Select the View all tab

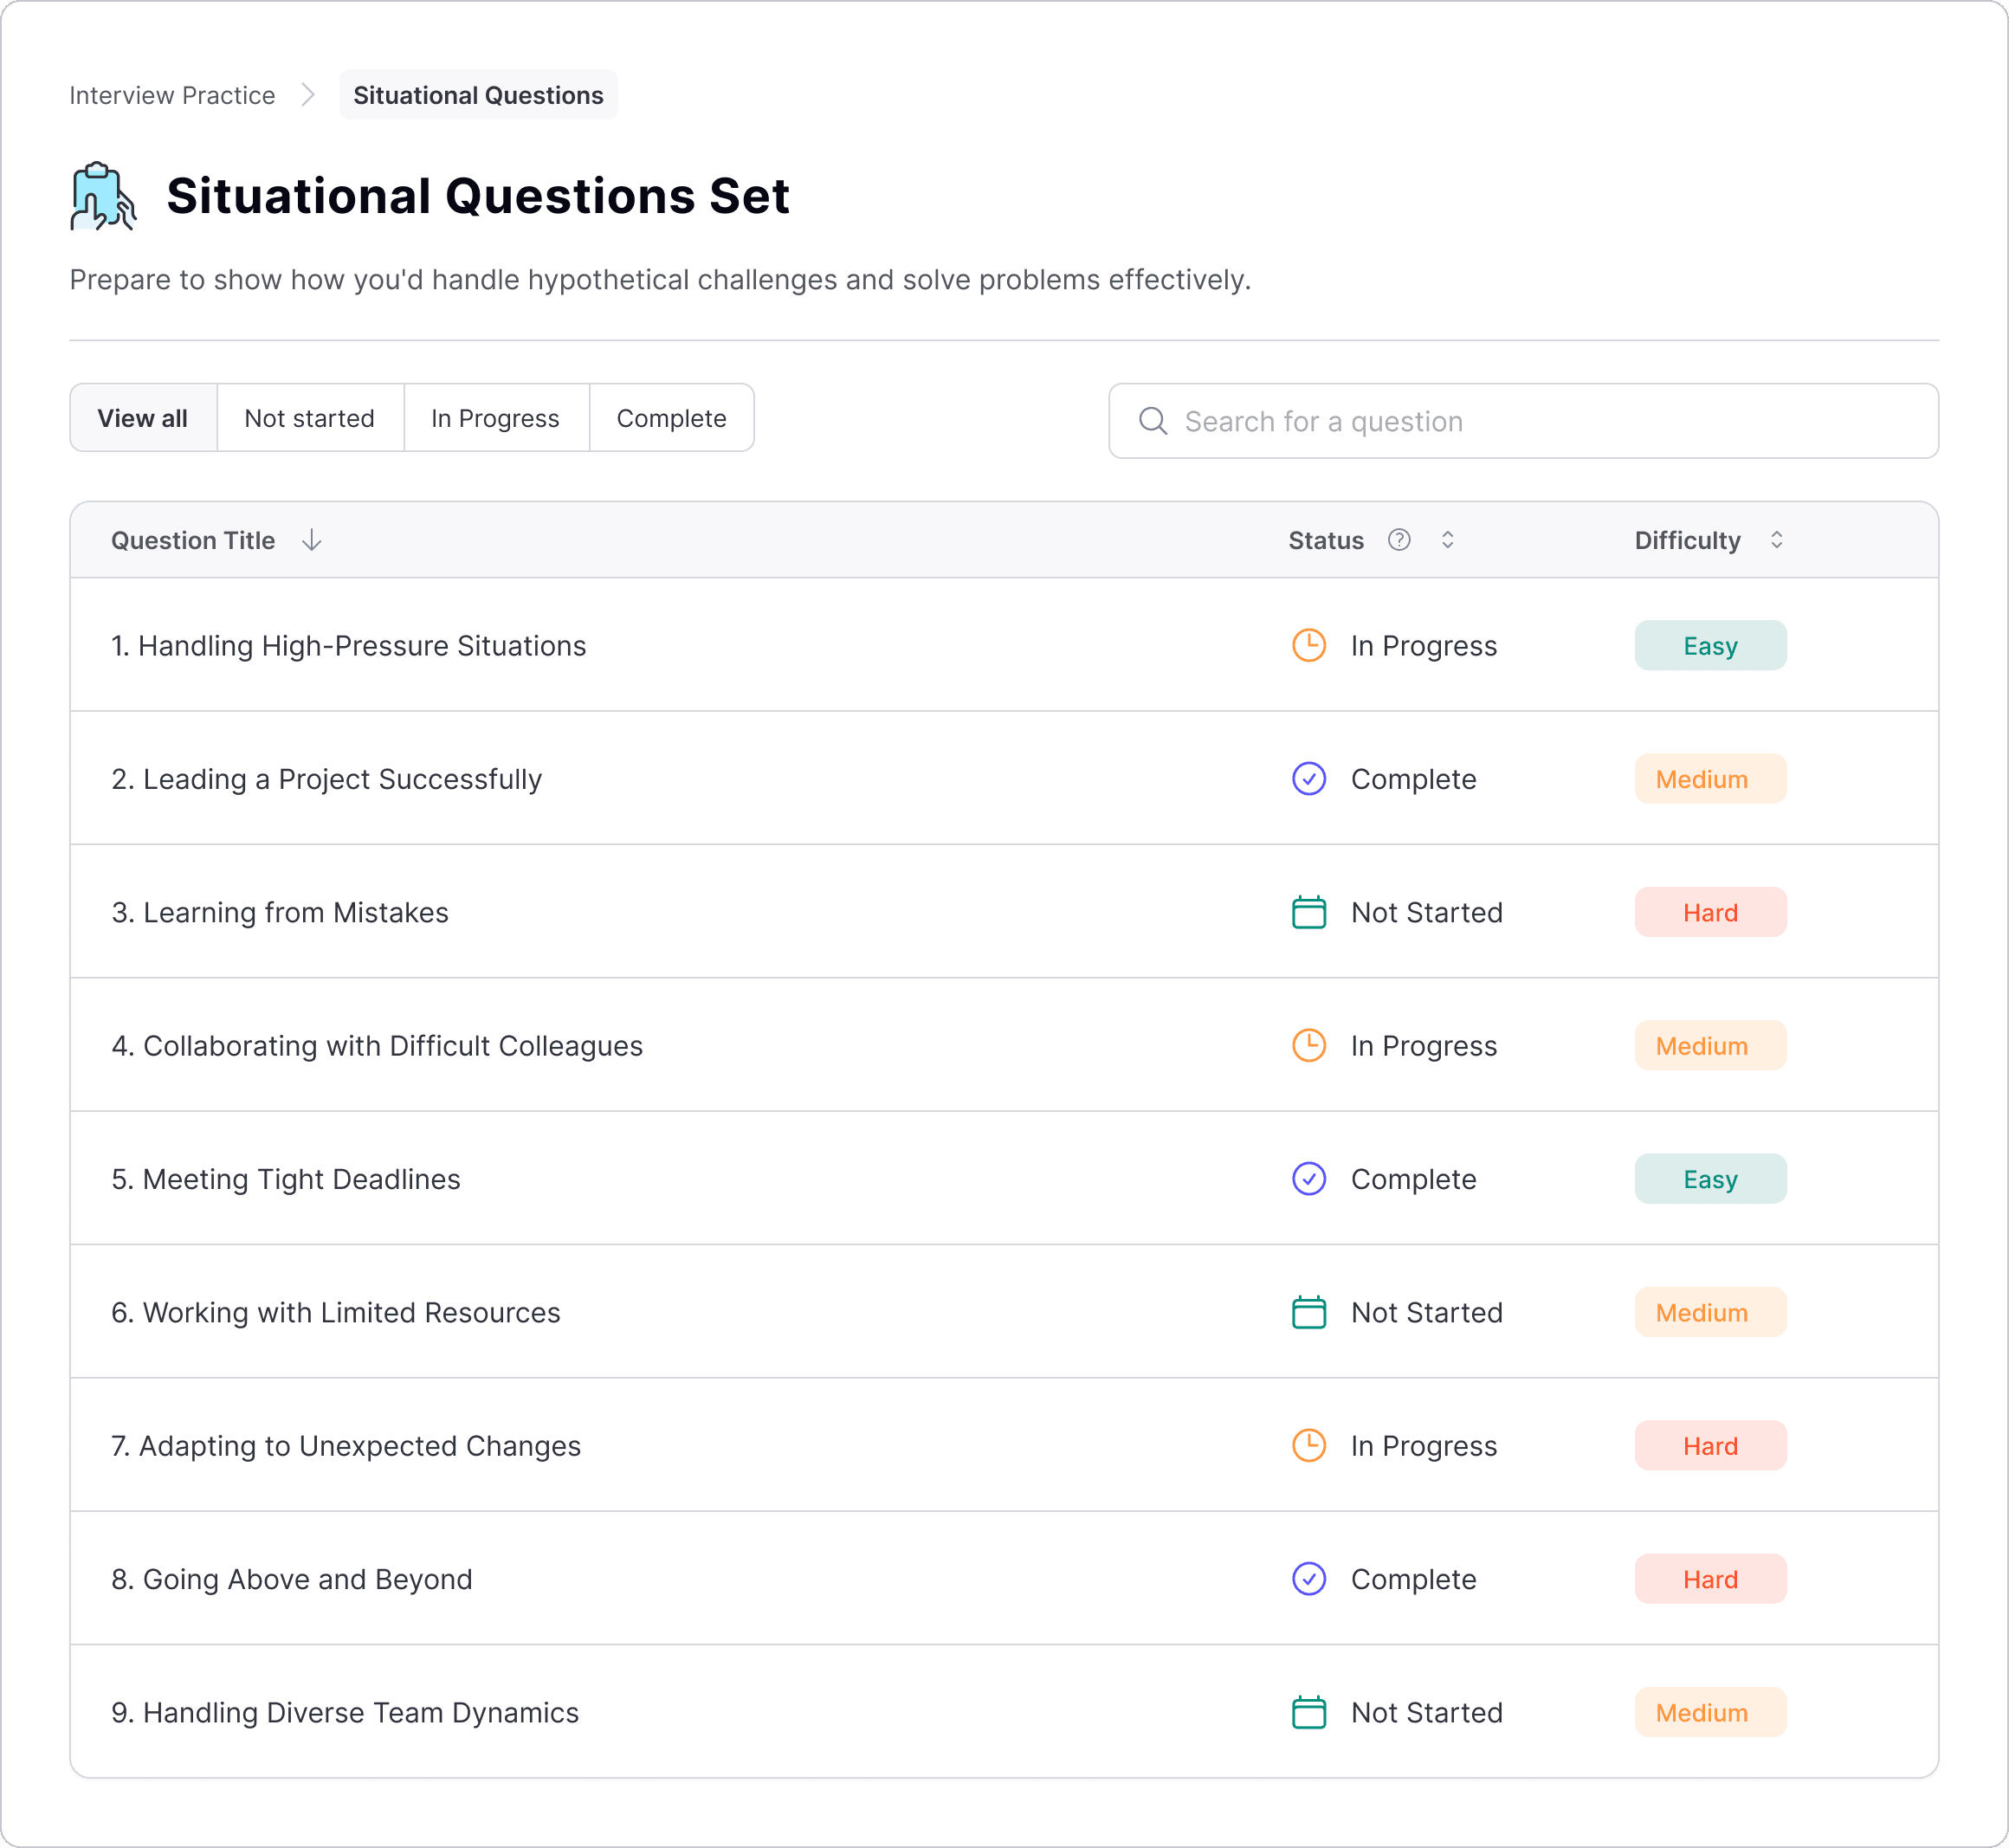(143, 418)
